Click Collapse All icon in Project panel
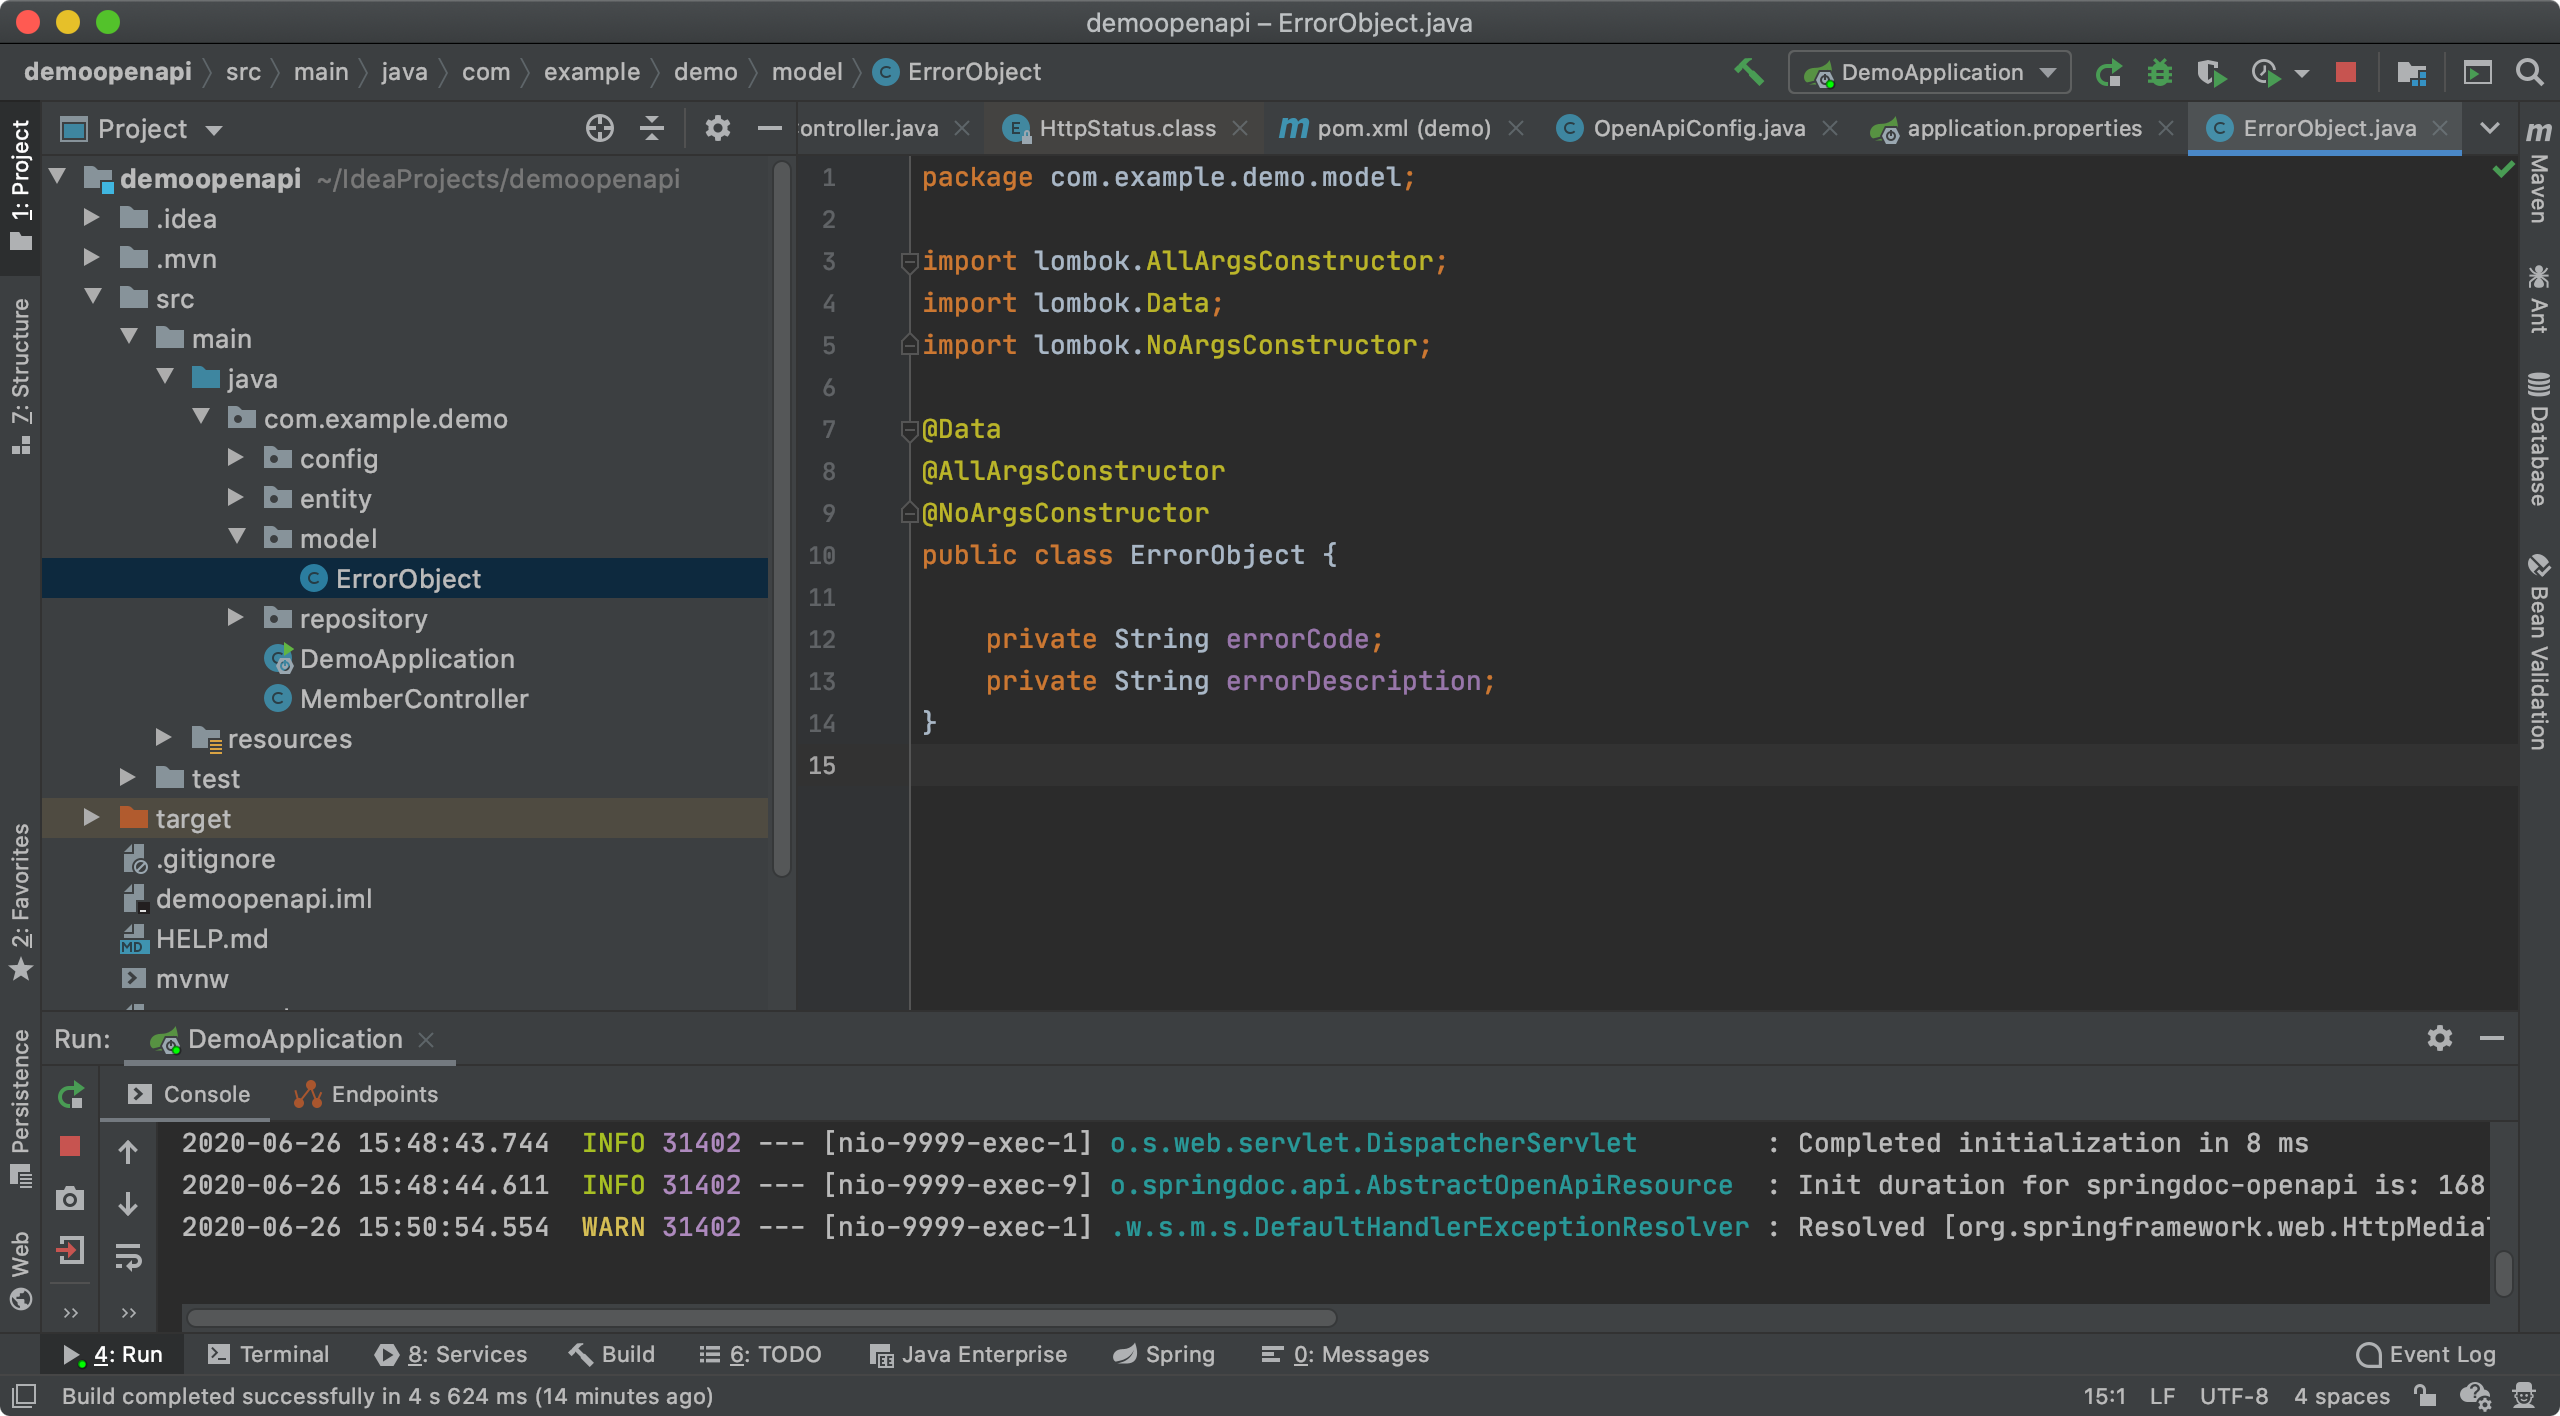2560x1416 pixels. coord(652,128)
